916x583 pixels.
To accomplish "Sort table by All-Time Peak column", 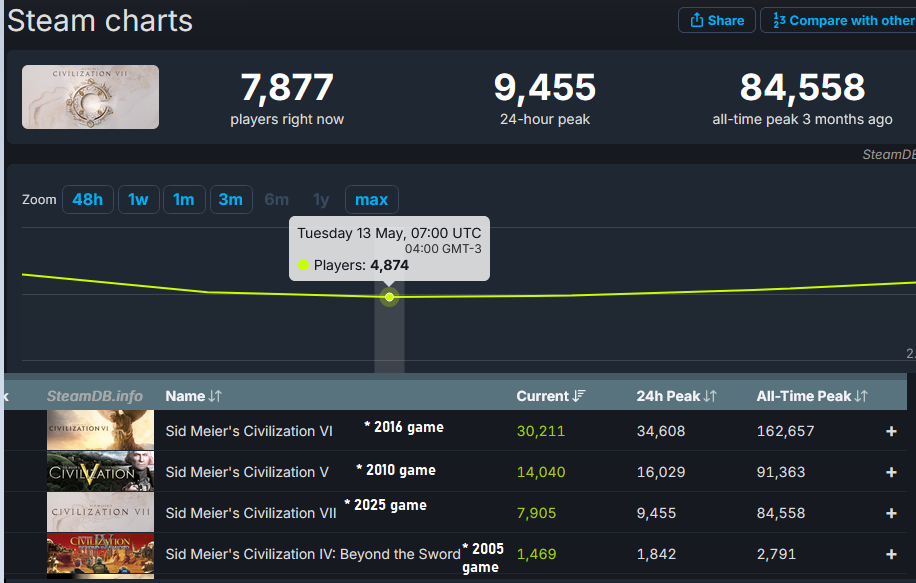I will 812,396.
